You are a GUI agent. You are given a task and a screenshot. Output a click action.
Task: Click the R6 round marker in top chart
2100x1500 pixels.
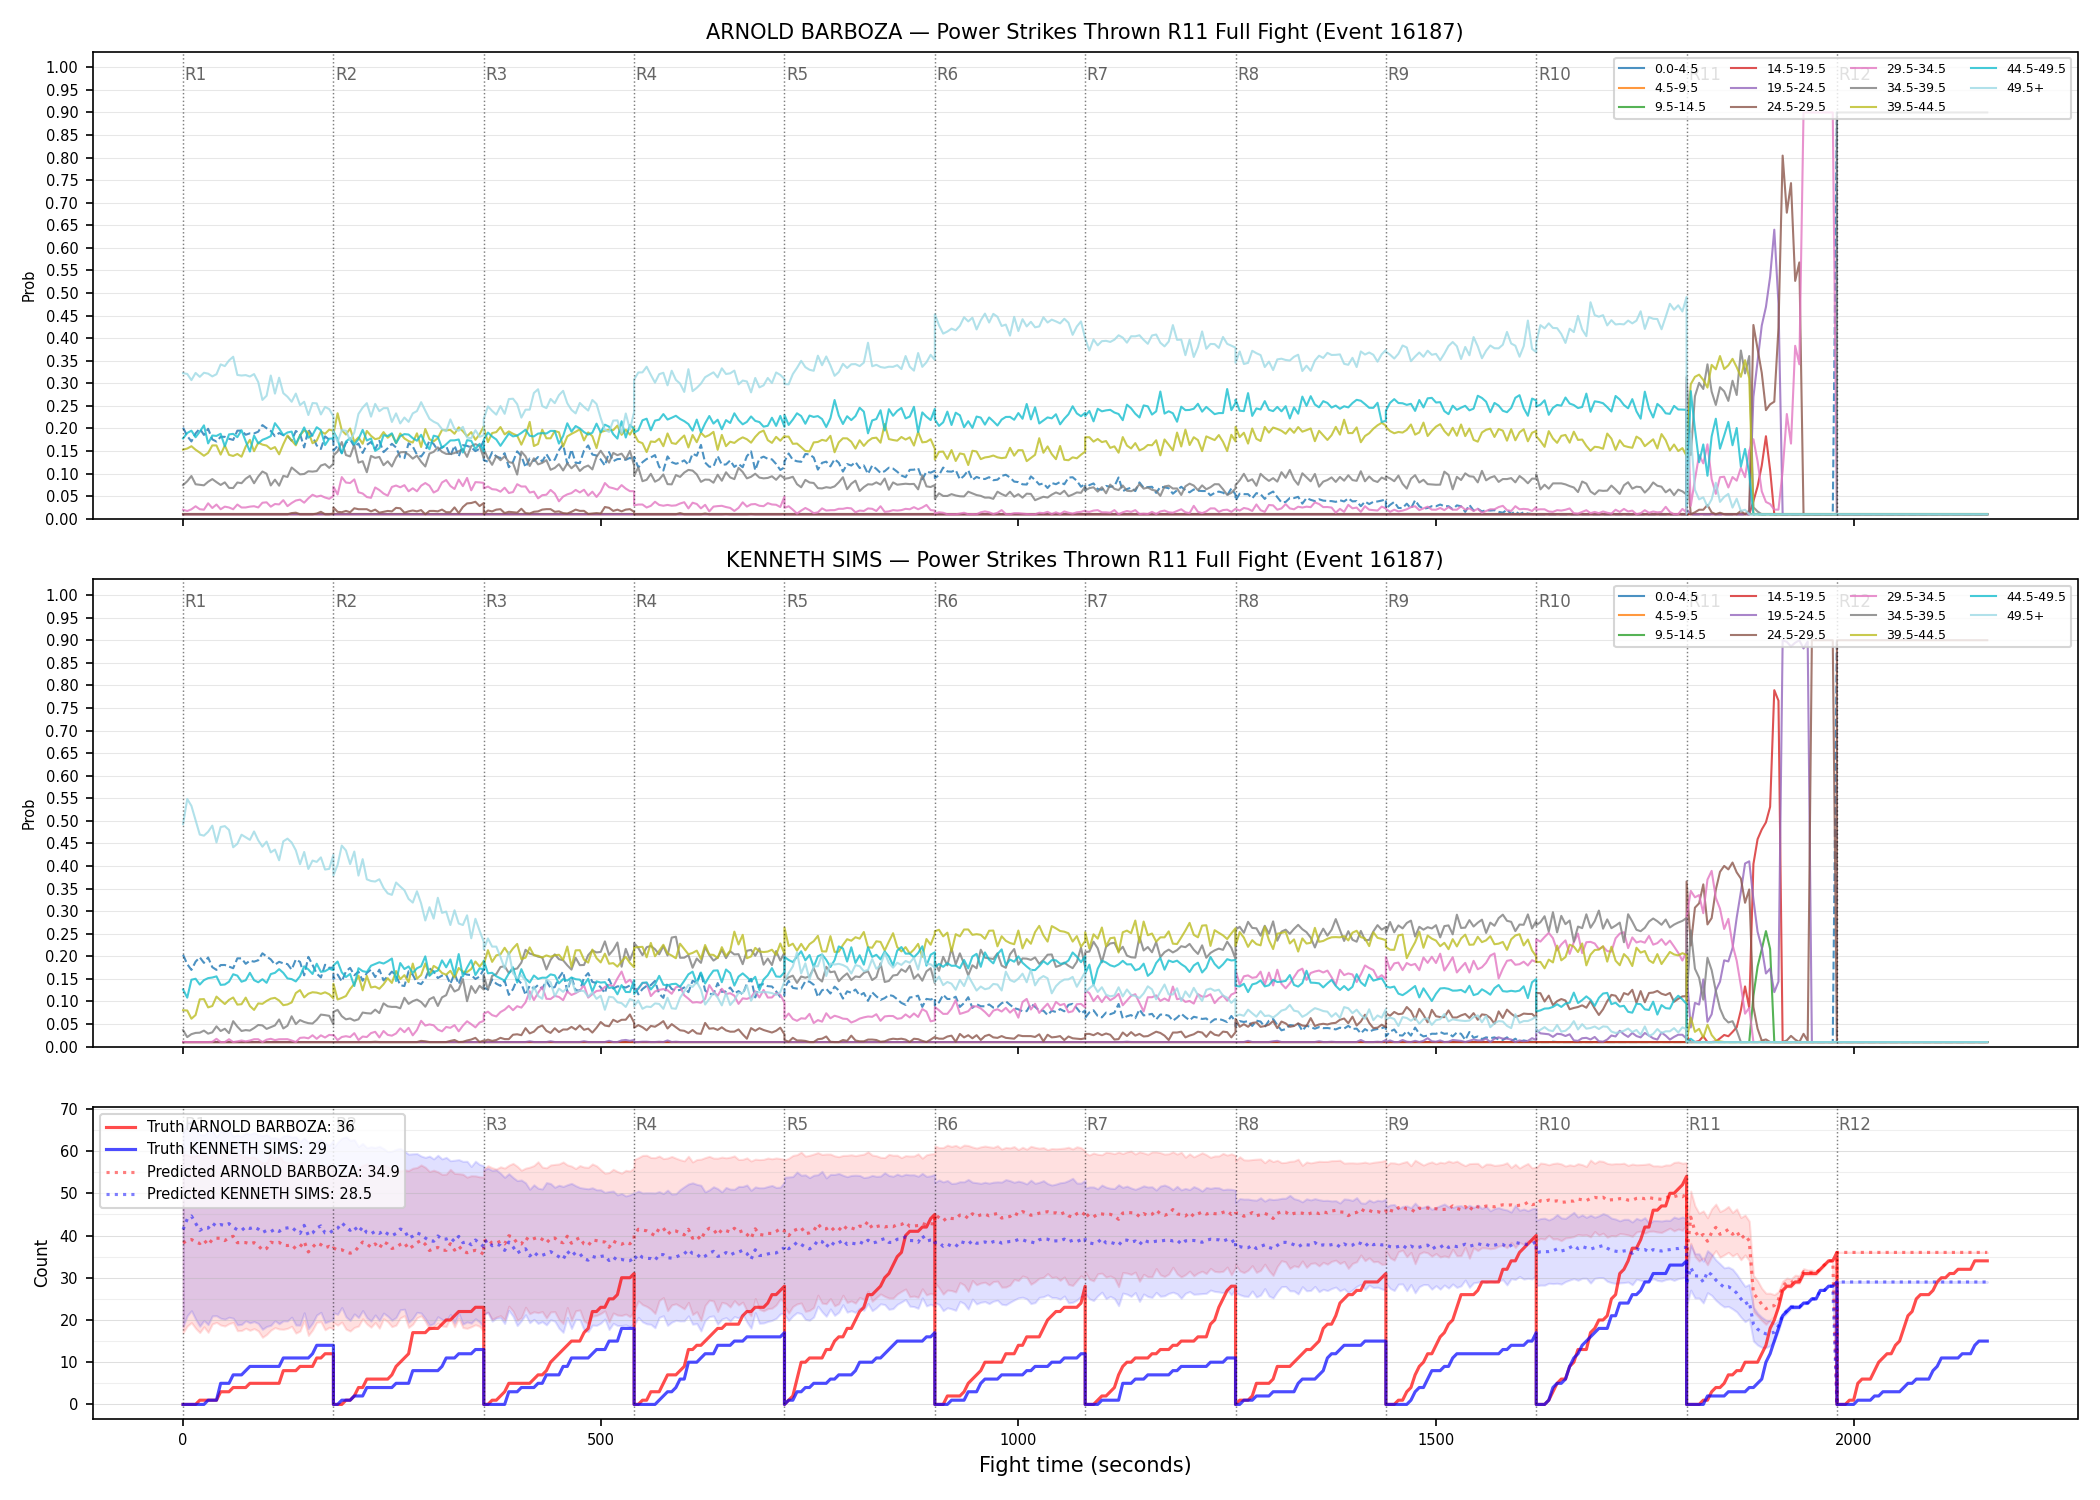pyautogui.click(x=947, y=74)
